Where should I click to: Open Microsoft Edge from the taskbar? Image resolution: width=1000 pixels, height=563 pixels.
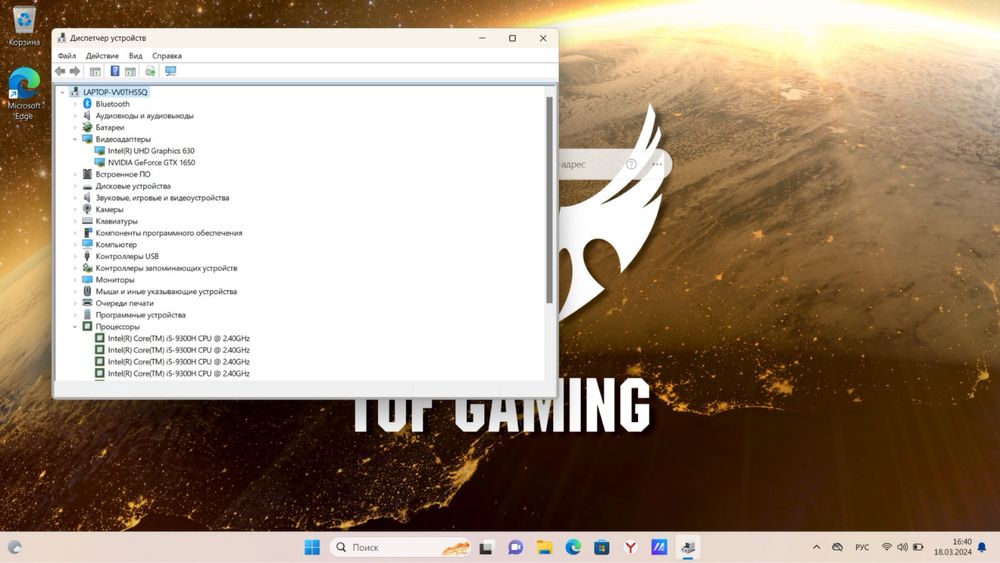[573, 547]
